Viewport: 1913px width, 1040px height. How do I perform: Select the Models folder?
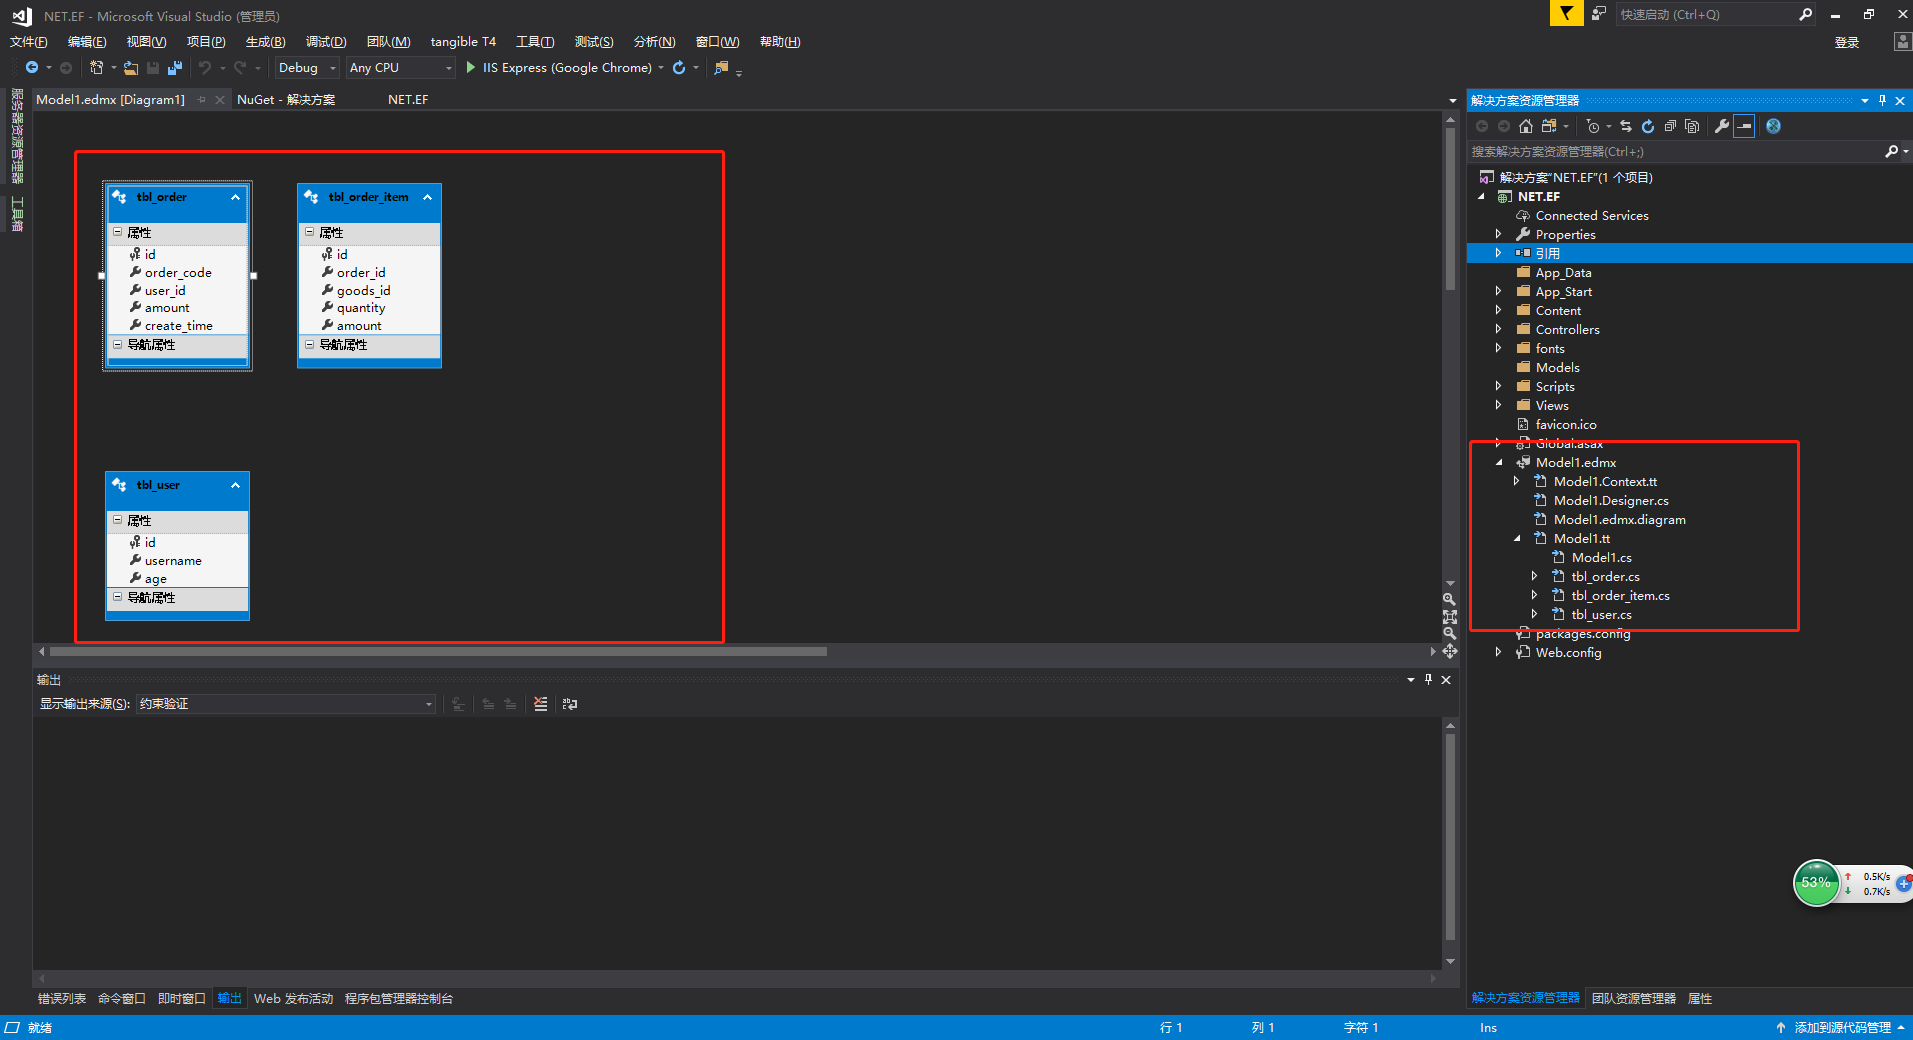point(1557,368)
